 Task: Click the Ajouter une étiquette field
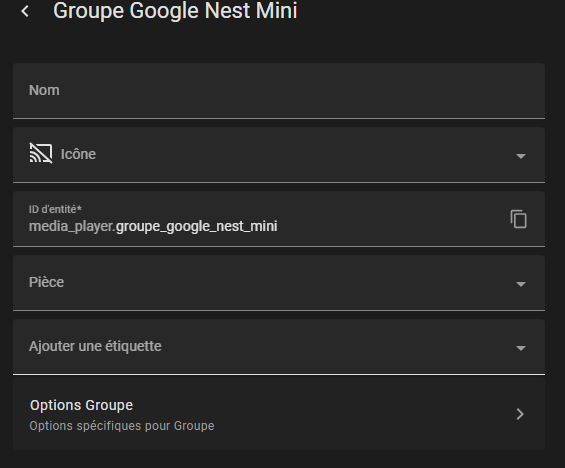click(279, 347)
